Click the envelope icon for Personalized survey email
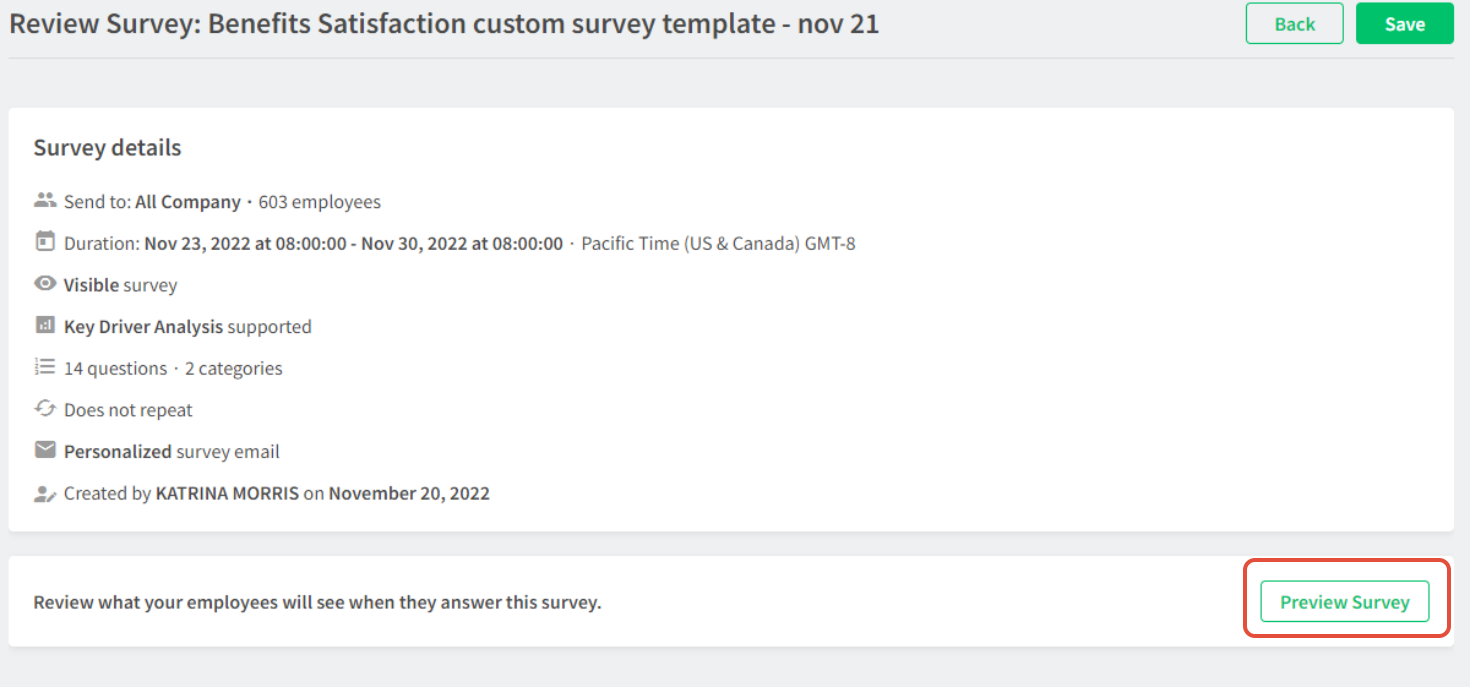 point(45,450)
